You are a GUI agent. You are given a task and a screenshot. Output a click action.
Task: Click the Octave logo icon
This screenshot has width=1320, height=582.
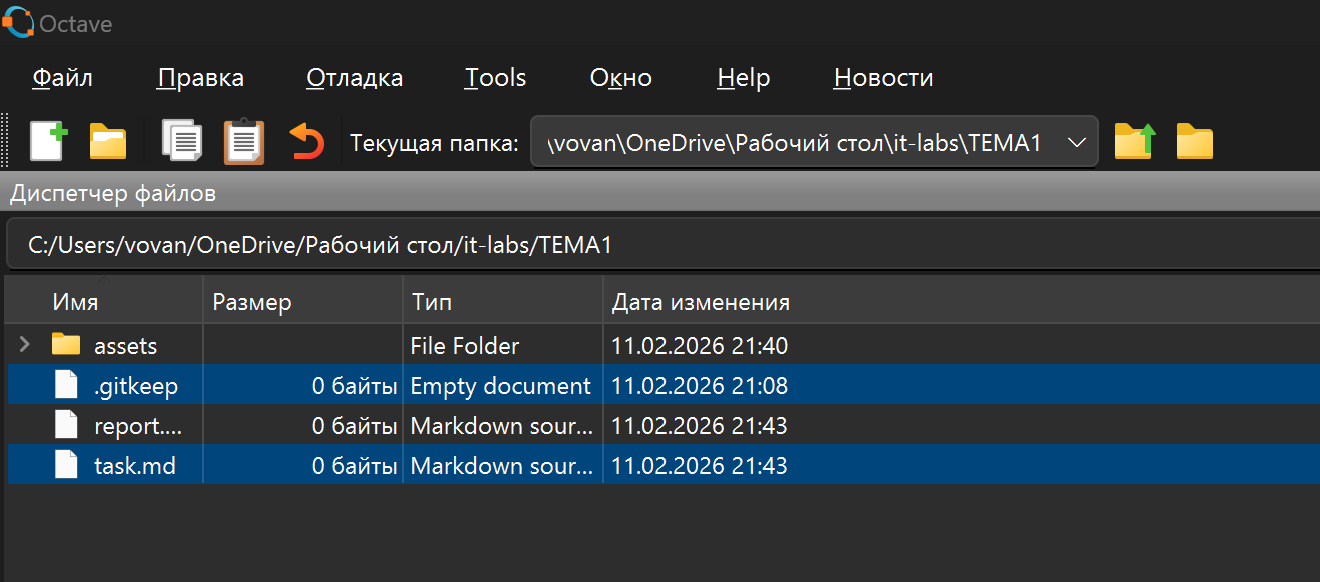pos(17,23)
